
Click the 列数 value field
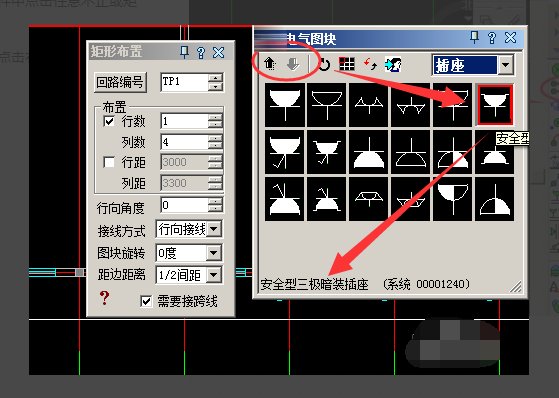pyautogui.click(x=184, y=142)
